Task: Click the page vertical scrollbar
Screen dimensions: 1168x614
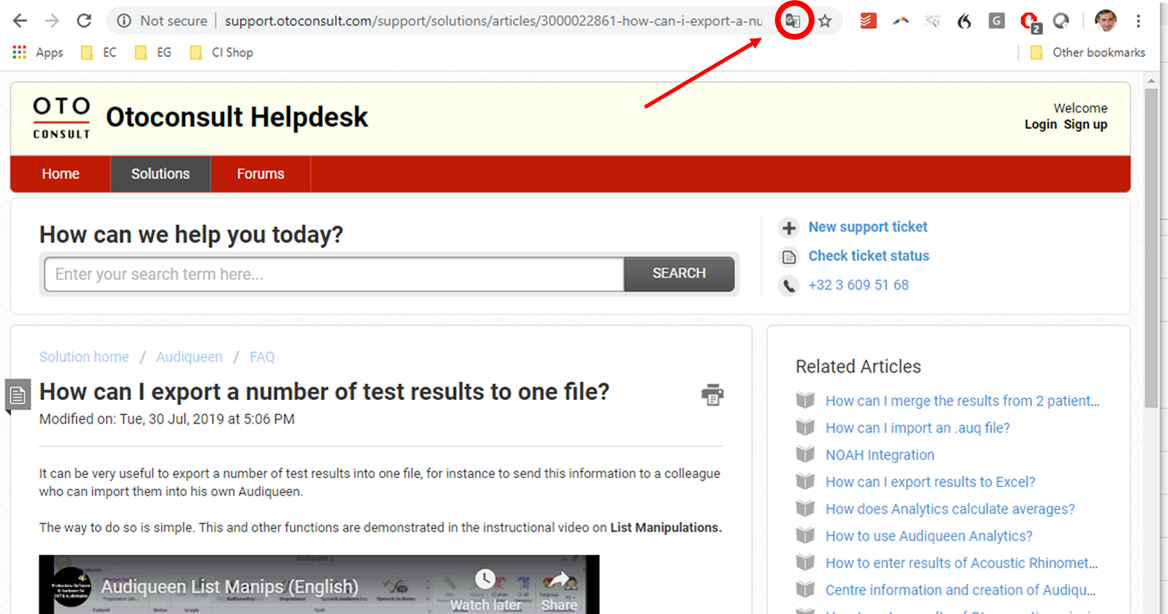Action: [1152, 248]
